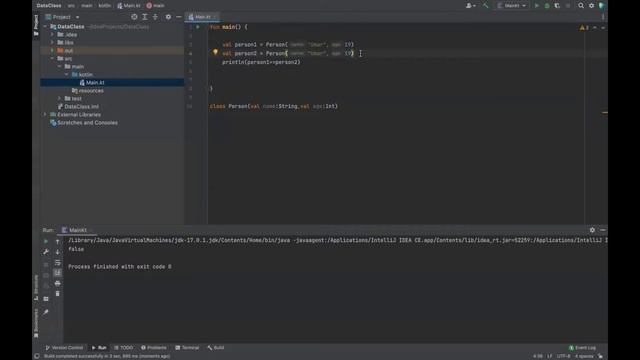
Task: Open the Event Log
Action: [x=582, y=348]
